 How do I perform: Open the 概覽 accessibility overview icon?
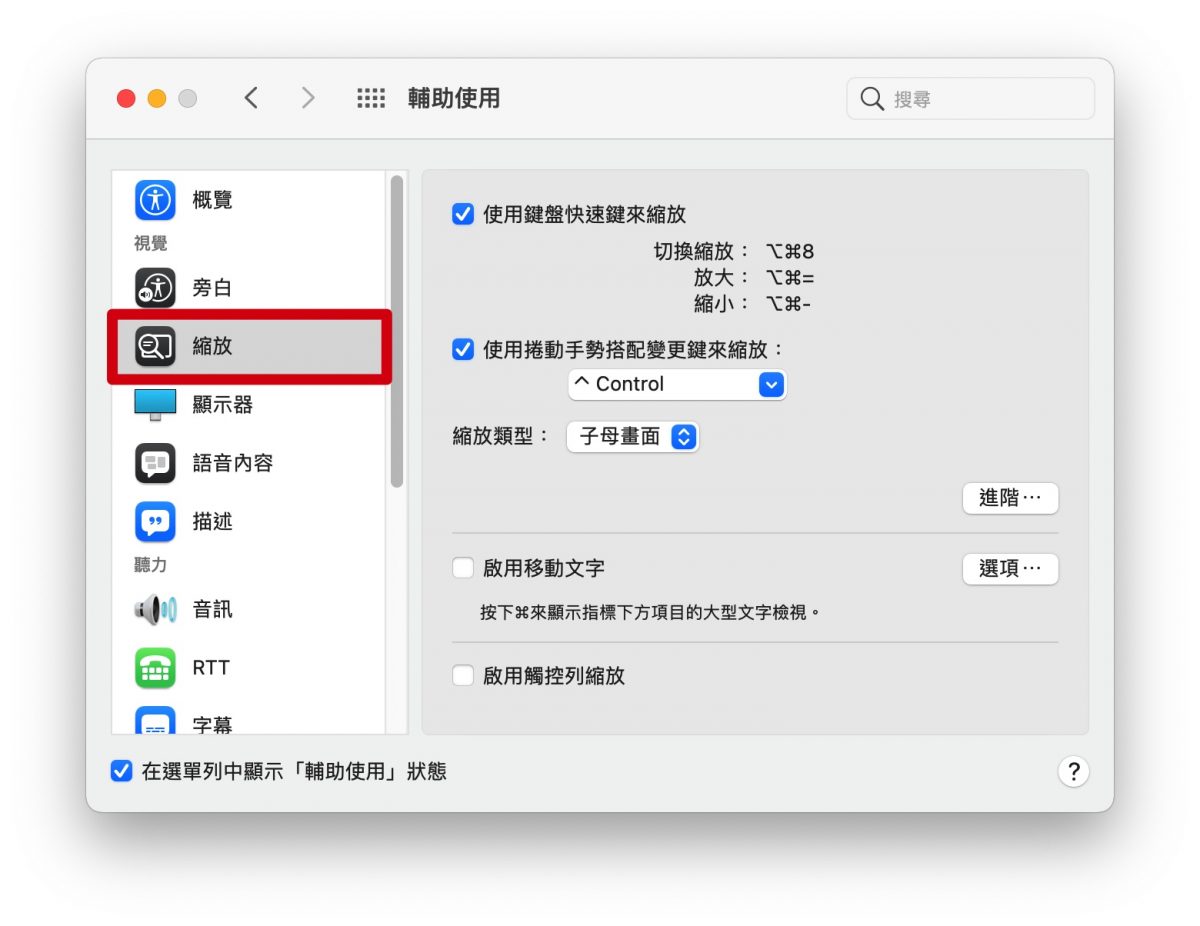coord(155,200)
